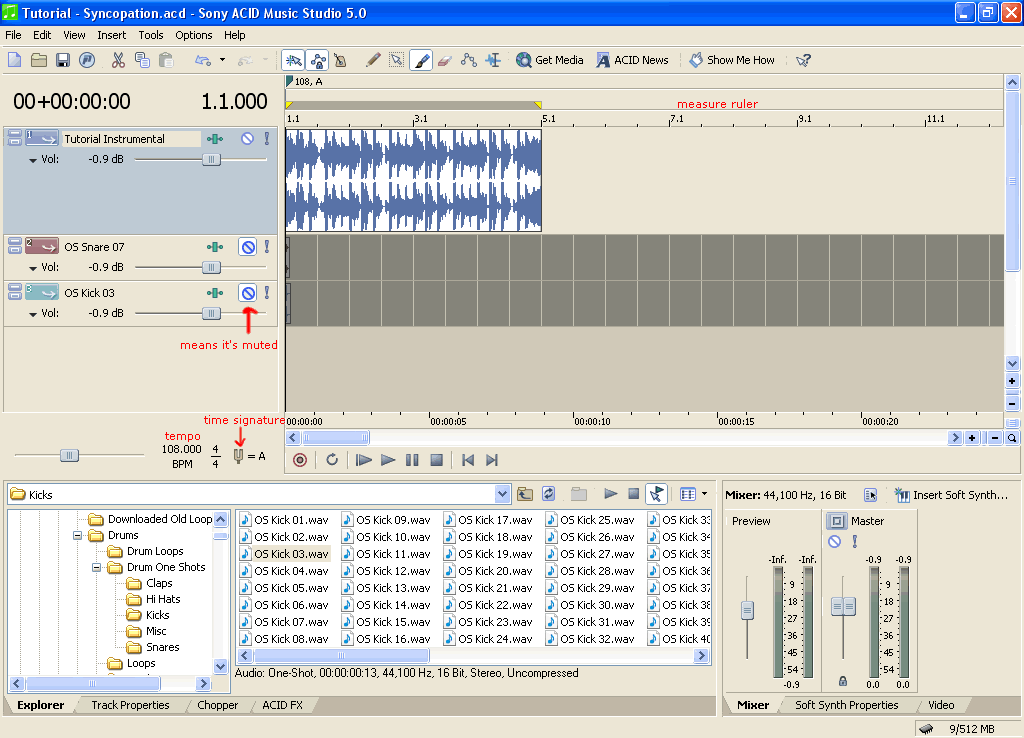Screen dimensions: 1024x738
Task: Select the Time Selection tool
Action: 493,60
